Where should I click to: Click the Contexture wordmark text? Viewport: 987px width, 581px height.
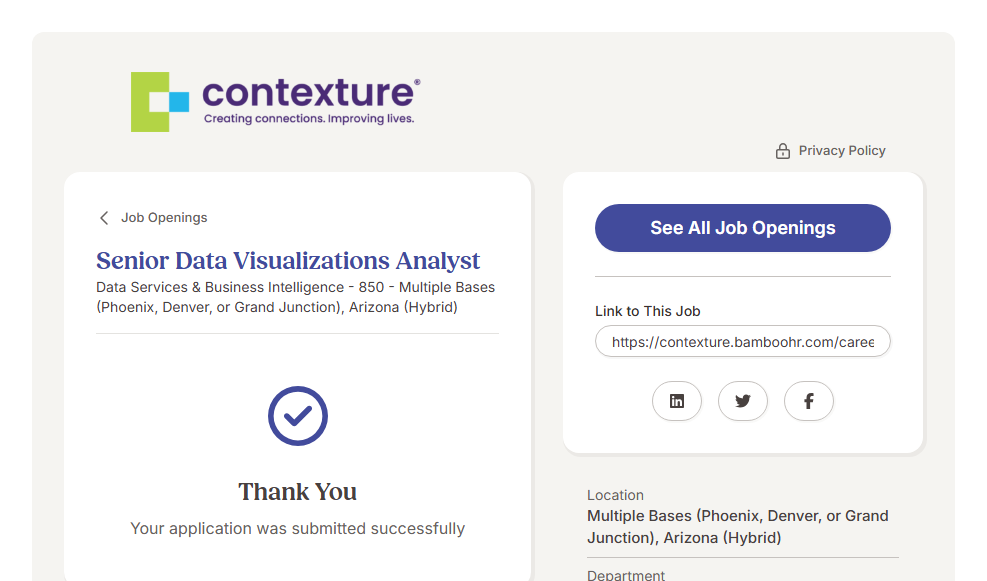pyautogui.click(x=310, y=93)
